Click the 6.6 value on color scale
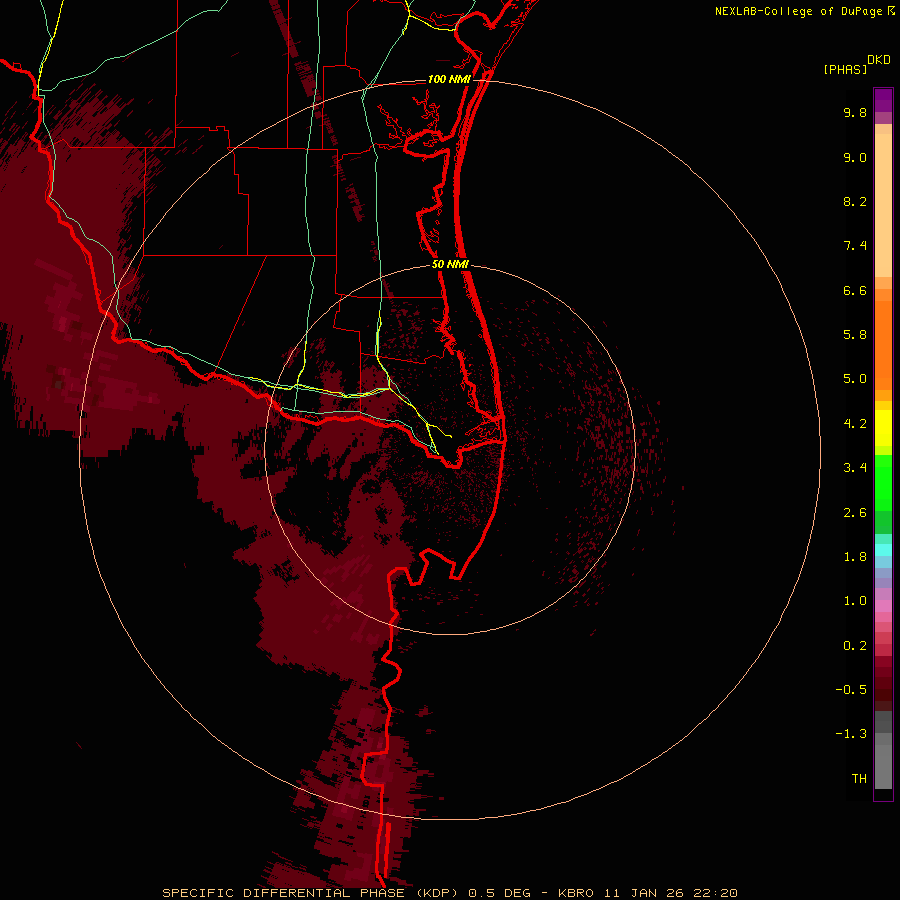 855,290
